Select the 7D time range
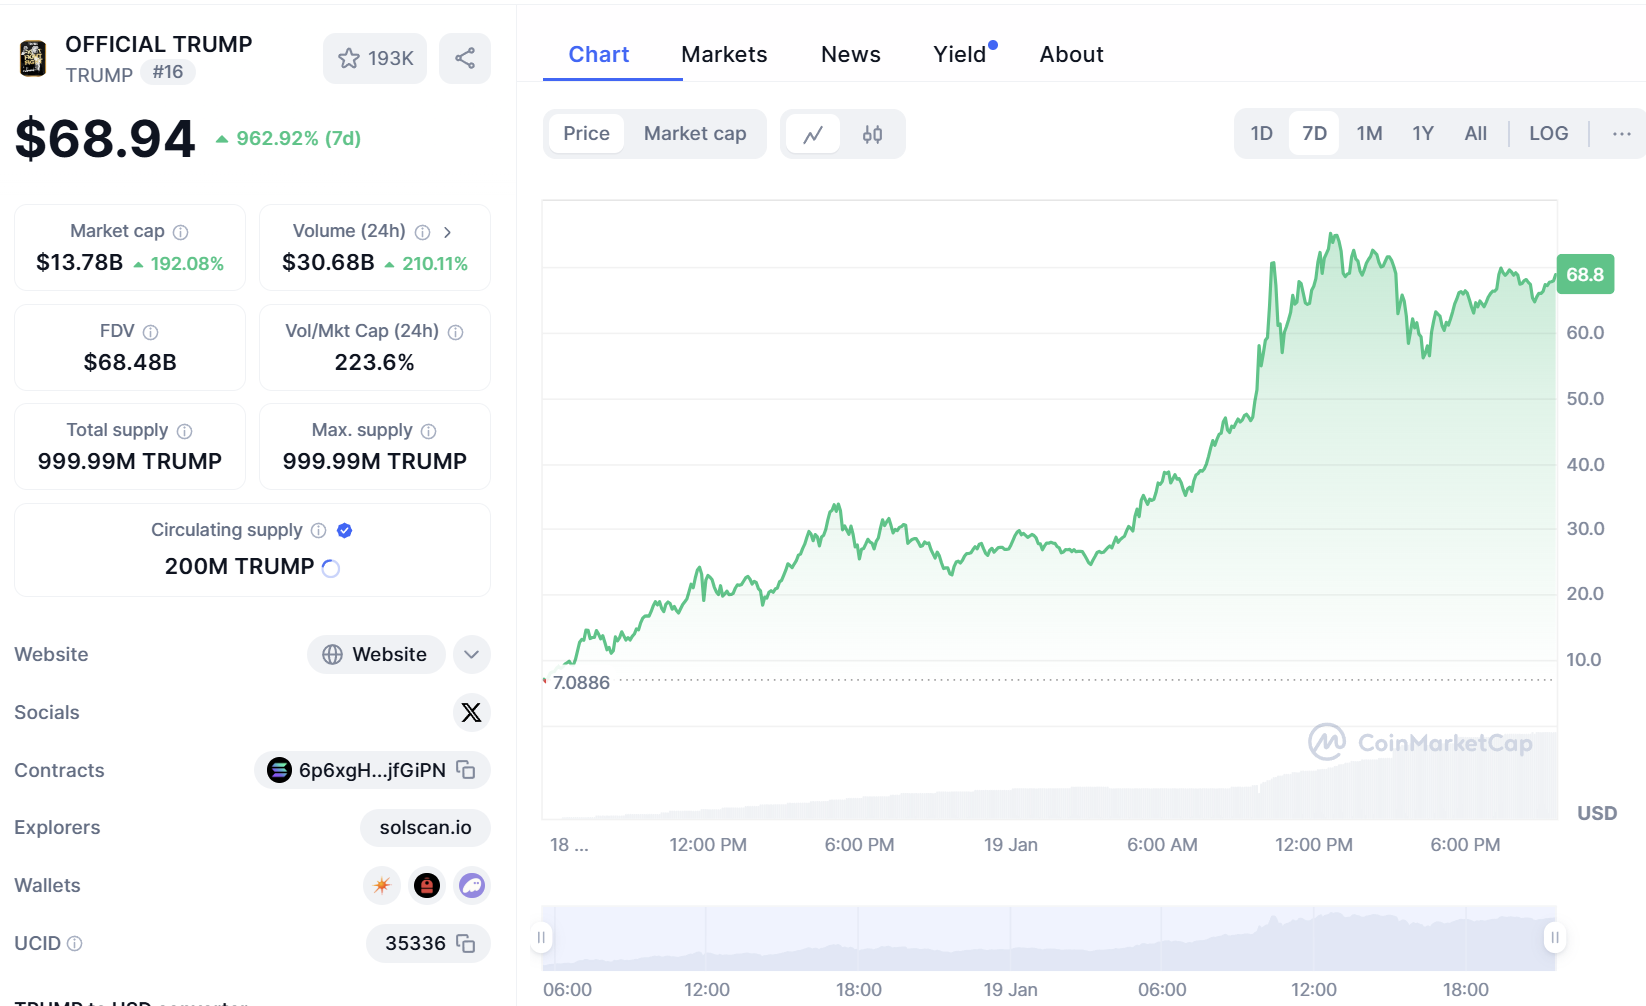This screenshot has width=1646, height=1006. (x=1314, y=133)
